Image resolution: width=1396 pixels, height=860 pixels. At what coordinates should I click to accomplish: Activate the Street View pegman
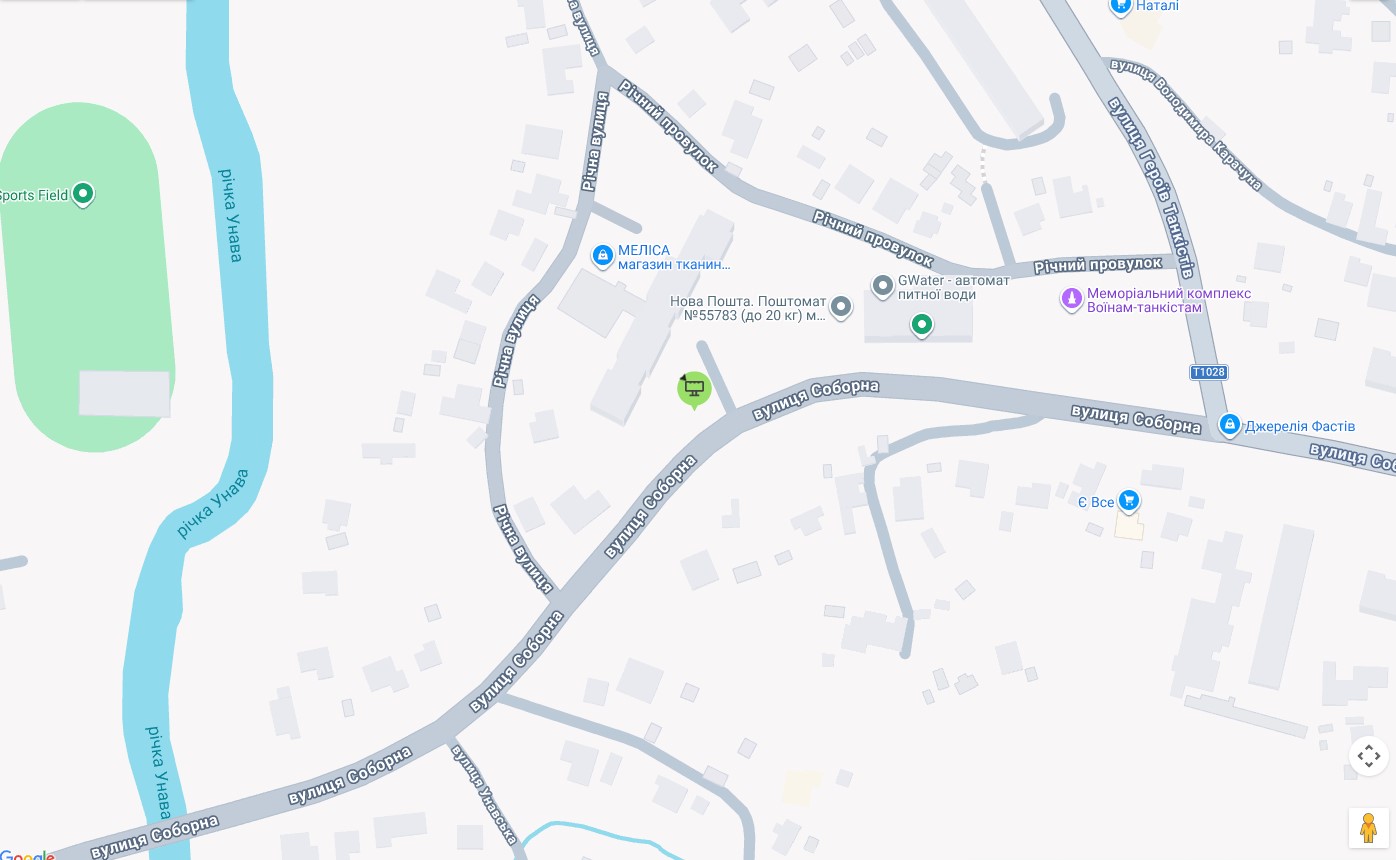[x=1369, y=828]
